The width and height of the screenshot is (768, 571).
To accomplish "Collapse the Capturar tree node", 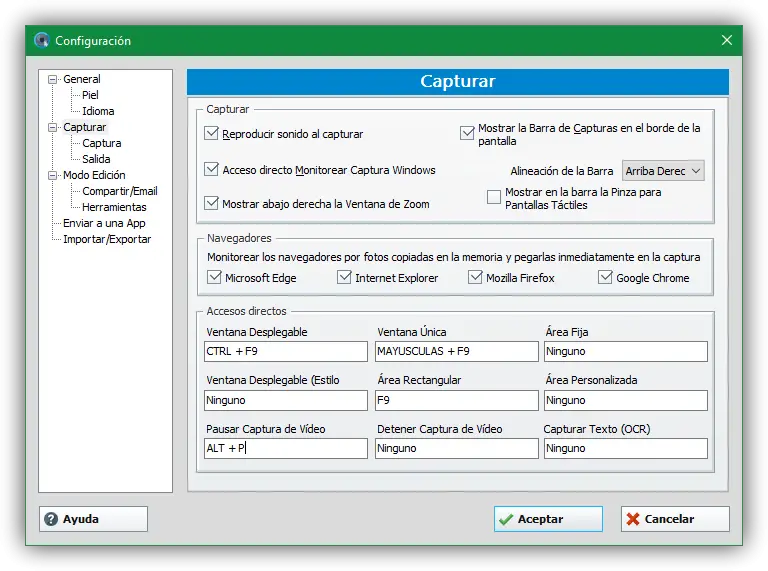I will (52, 127).
